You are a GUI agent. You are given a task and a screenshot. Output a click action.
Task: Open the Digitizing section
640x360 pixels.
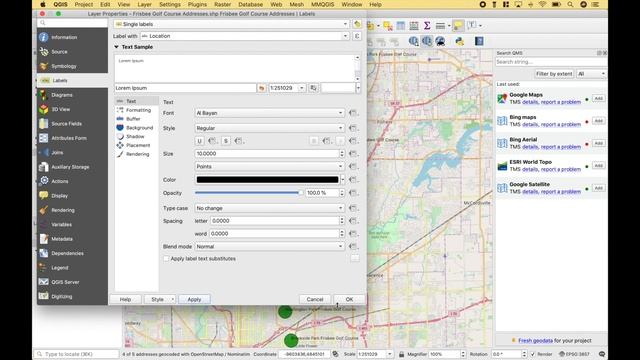pos(72,296)
